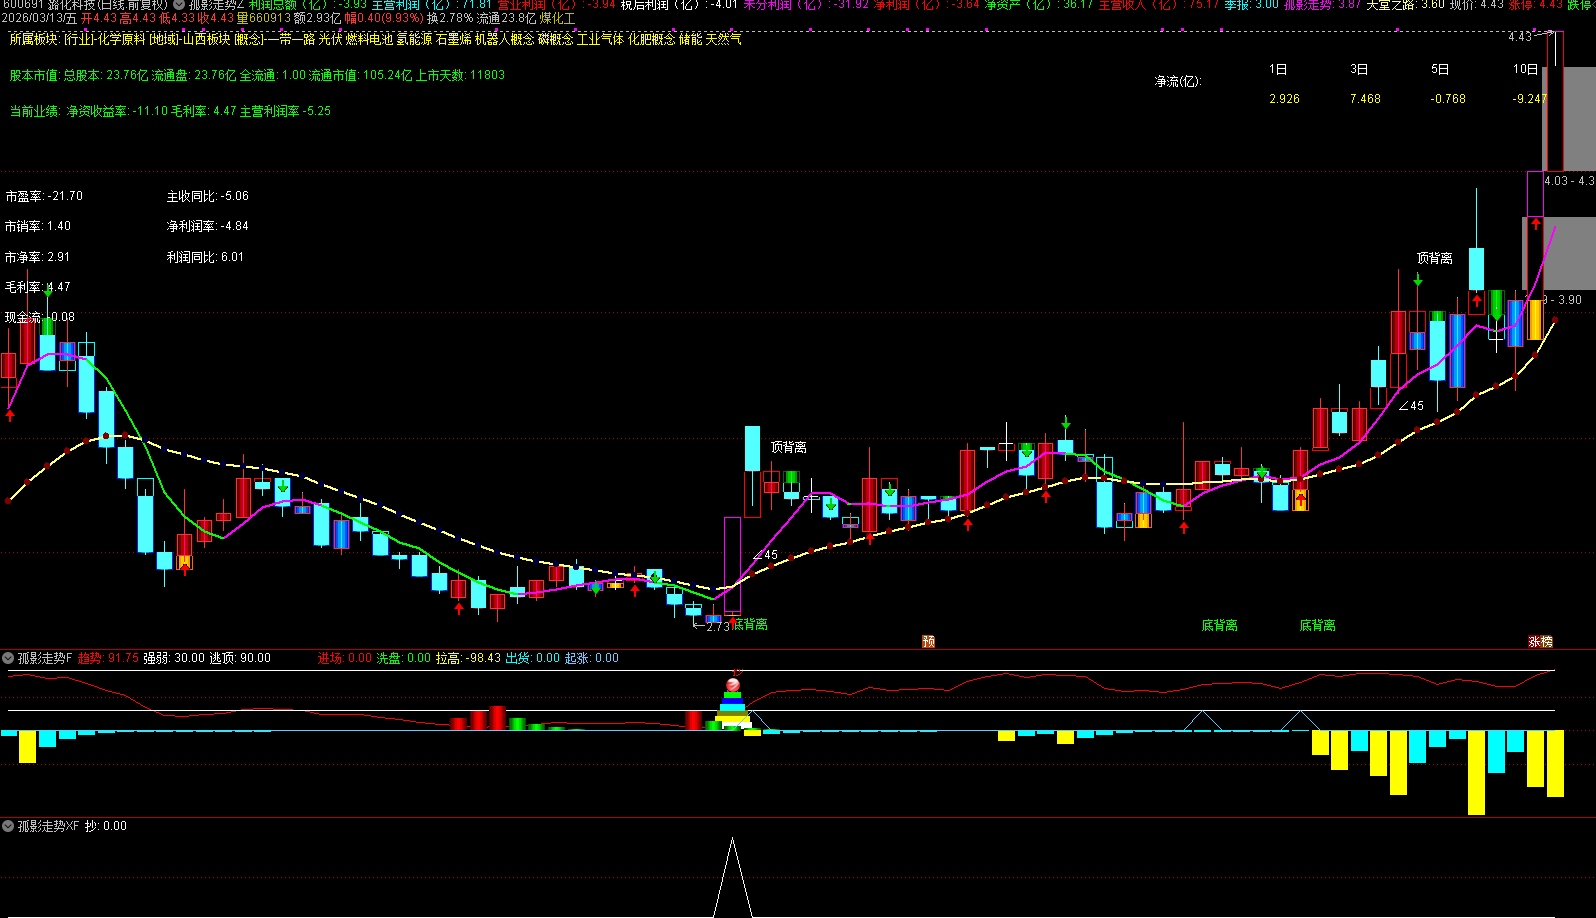Viewport: 1596px width, 918px height.
Task: Click the 进场: 0.00 indicator value
Action: pyautogui.click(x=345, y=658)
